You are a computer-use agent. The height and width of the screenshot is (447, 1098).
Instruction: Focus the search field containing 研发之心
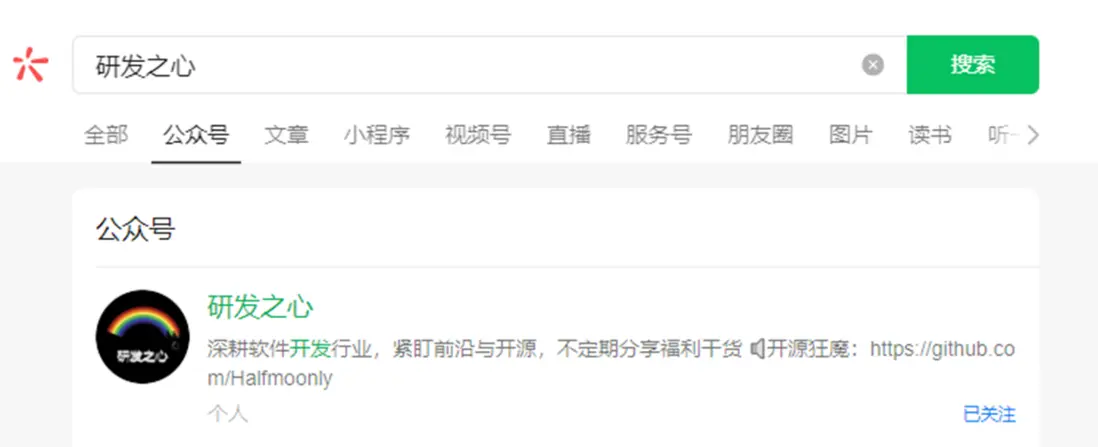(x=489, y=64)
